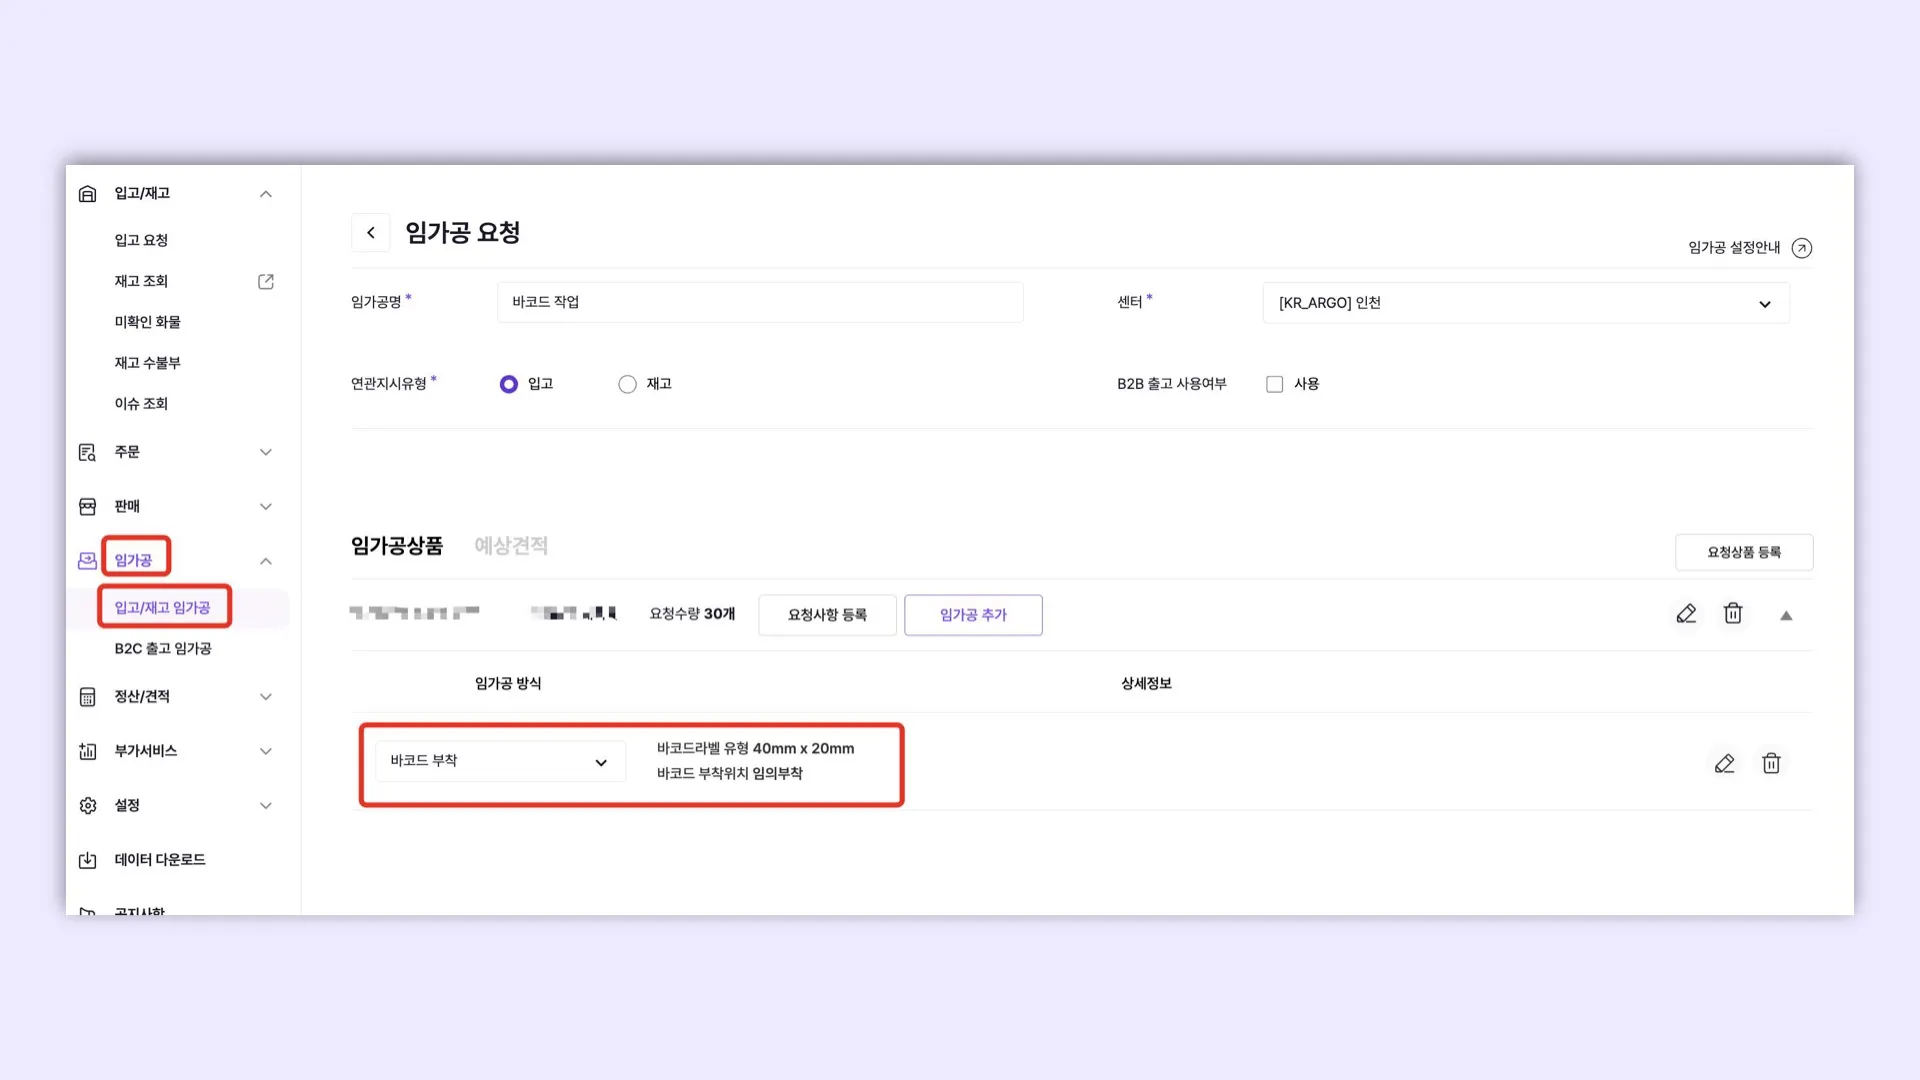
Task: Collapse the product row with the triangle arrow
Action: [1786, 616]
